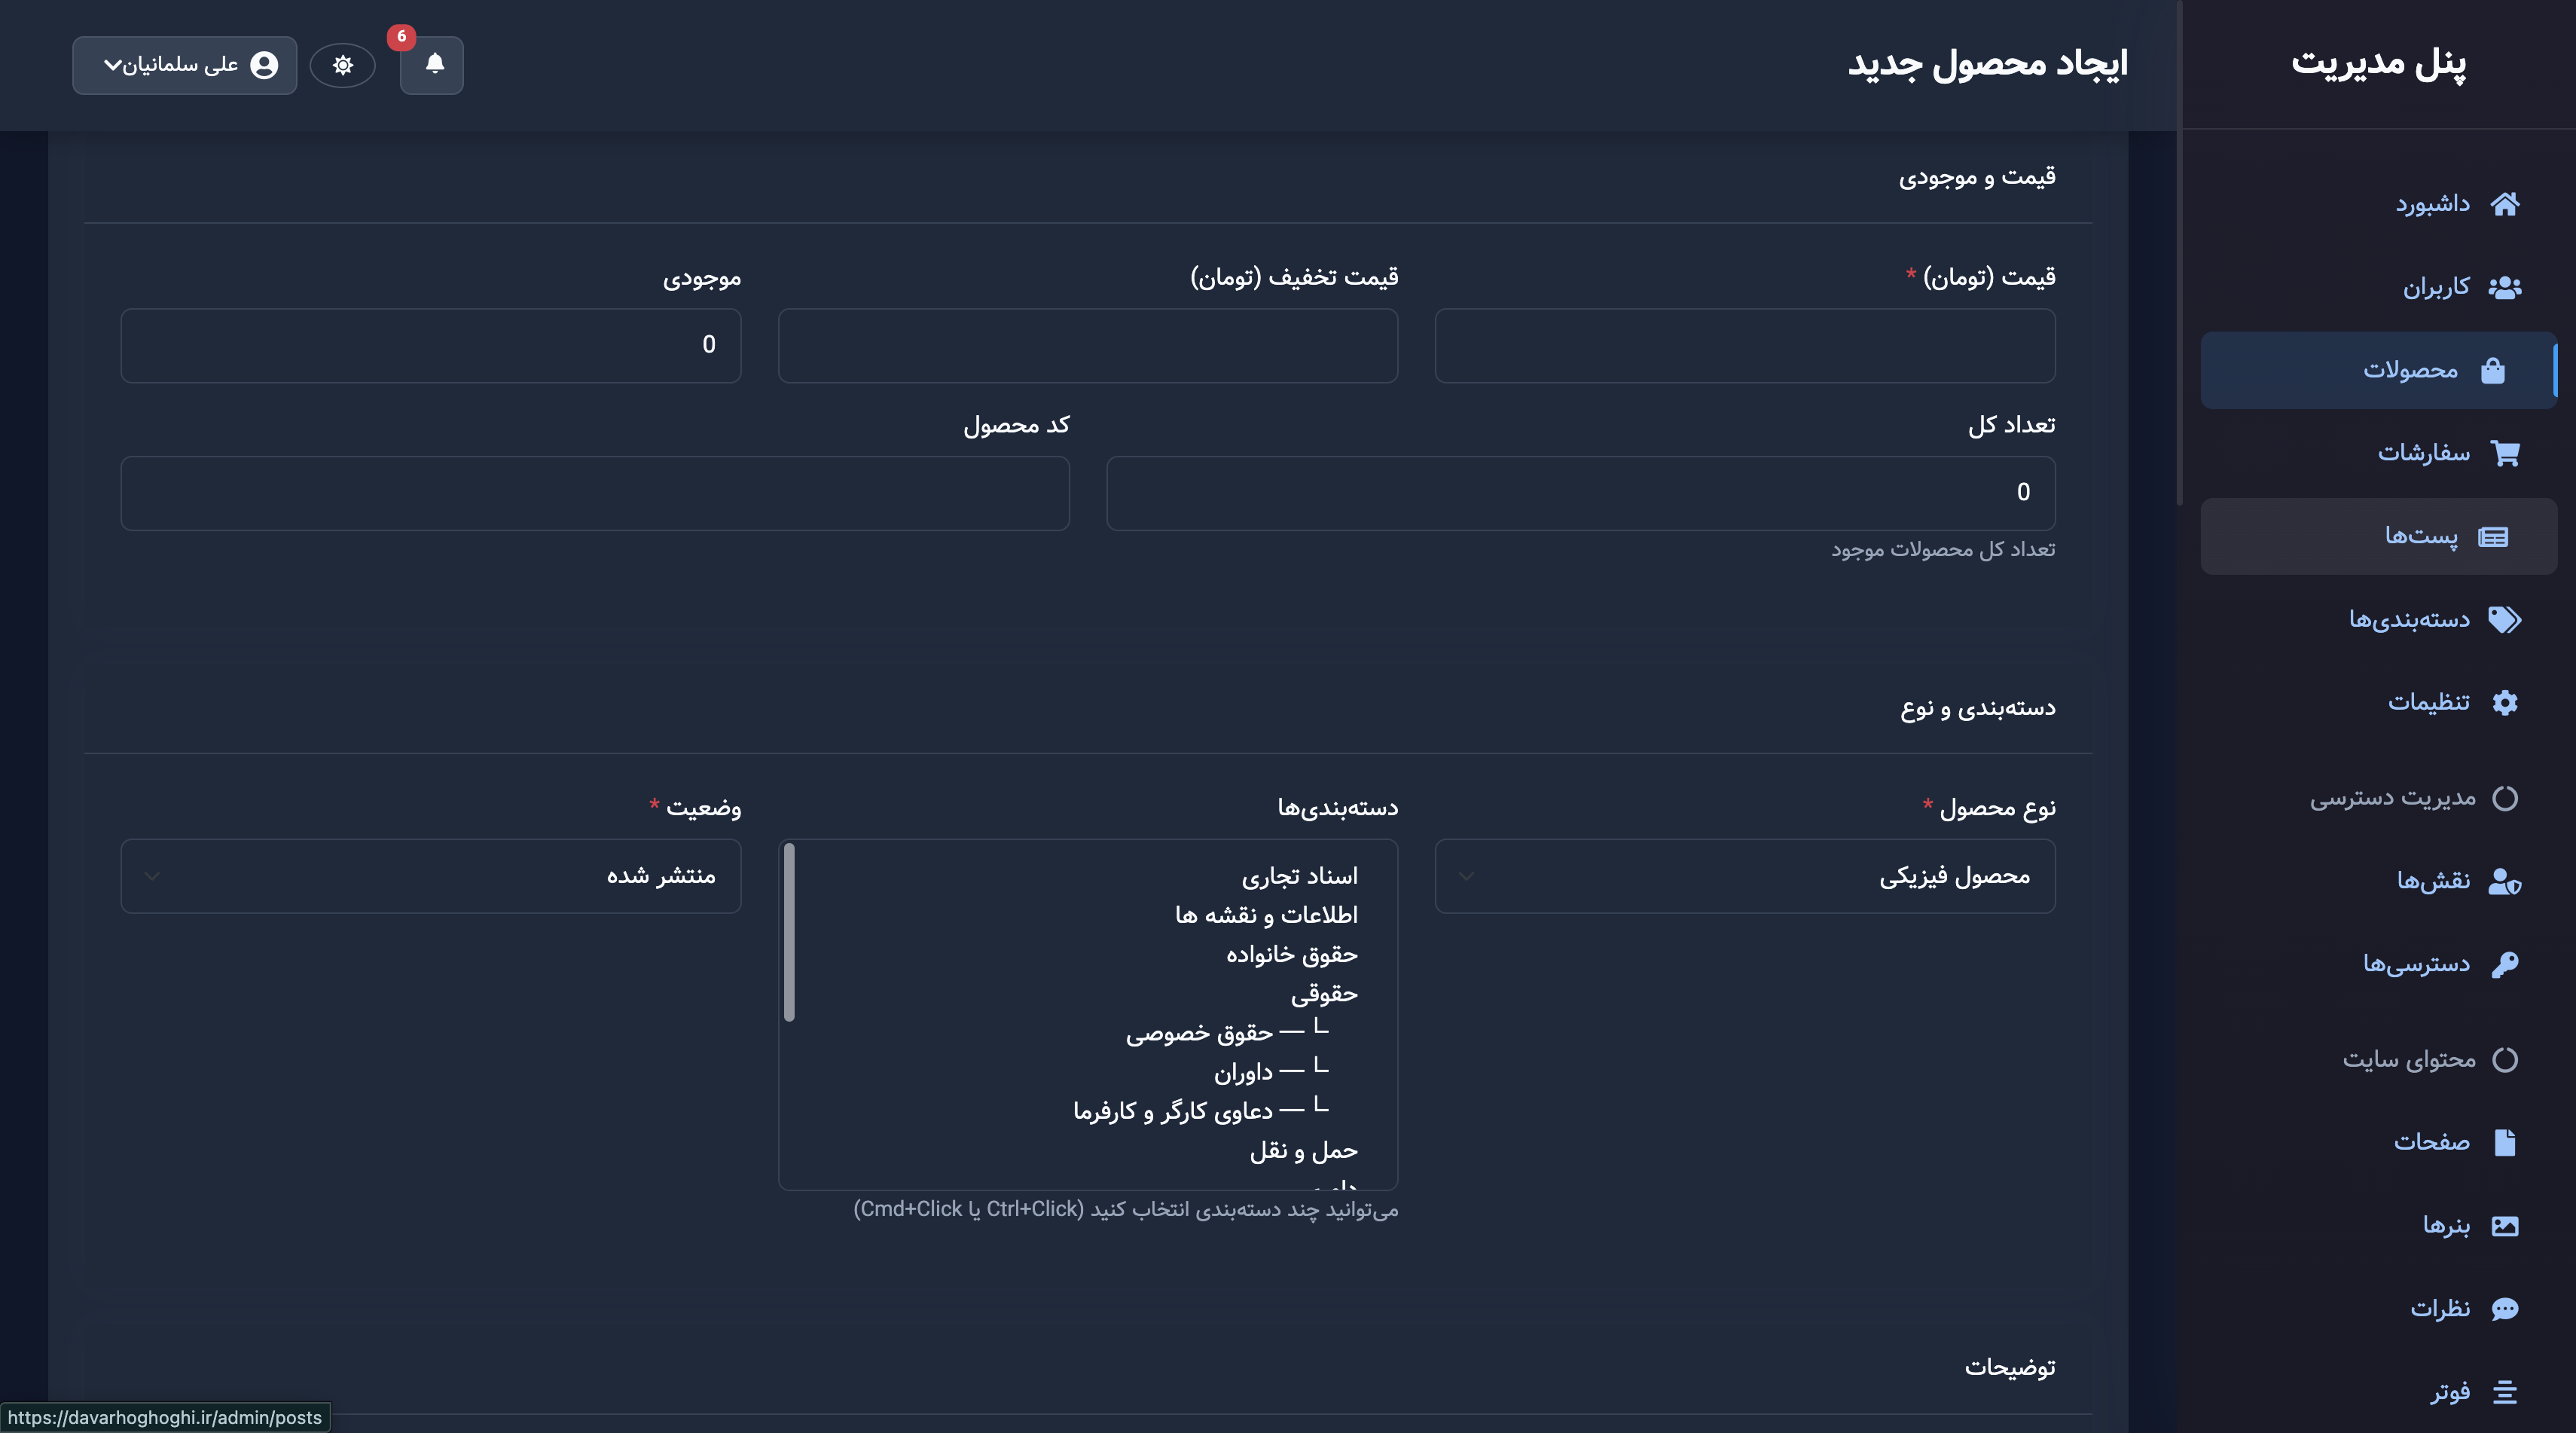2576x1433 pixels.
Task: Open the وضعیت status dropdown
Action: (x=430, y=876)
